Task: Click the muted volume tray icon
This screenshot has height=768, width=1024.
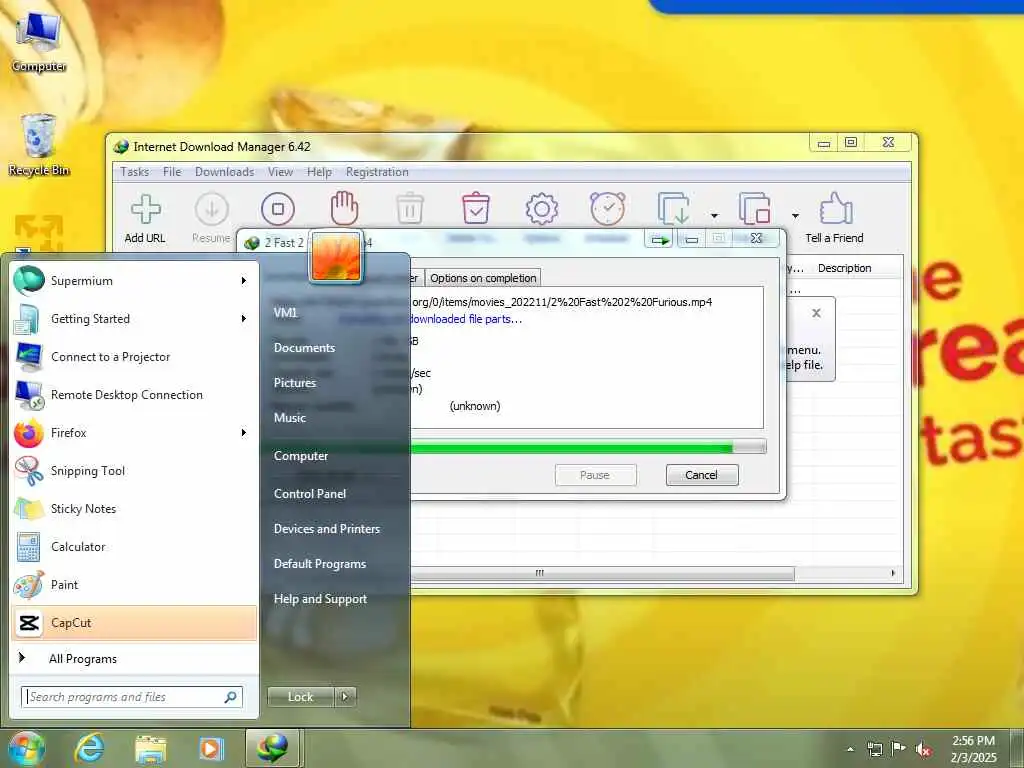Action: coord(923,749)
